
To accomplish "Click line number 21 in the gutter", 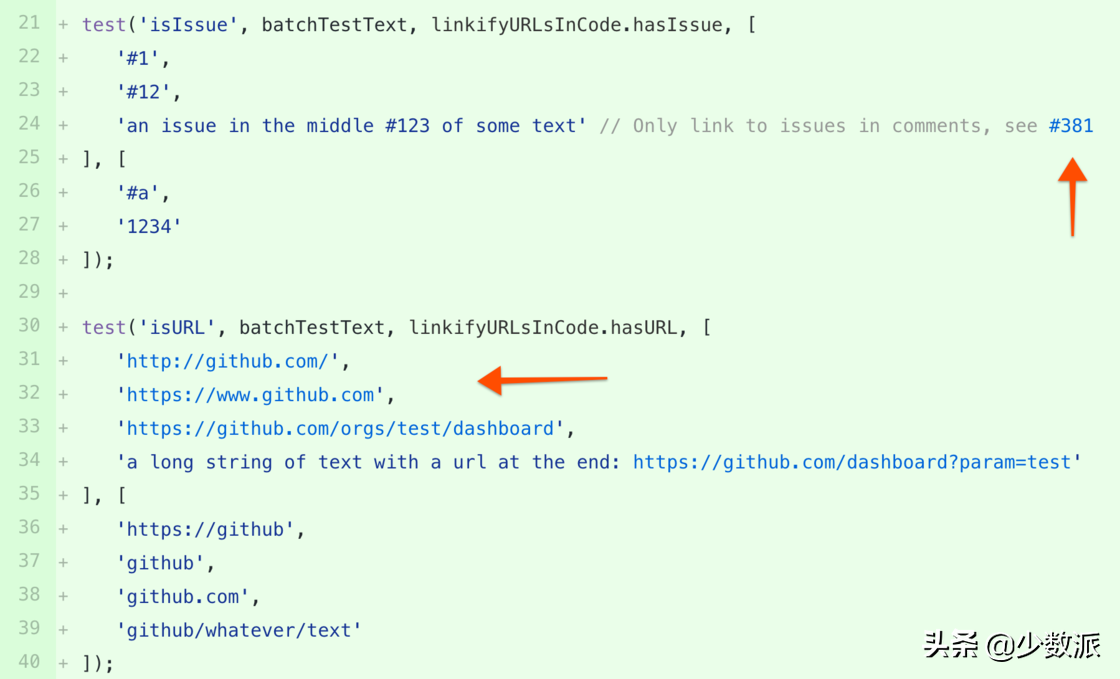I will [29, 23].
